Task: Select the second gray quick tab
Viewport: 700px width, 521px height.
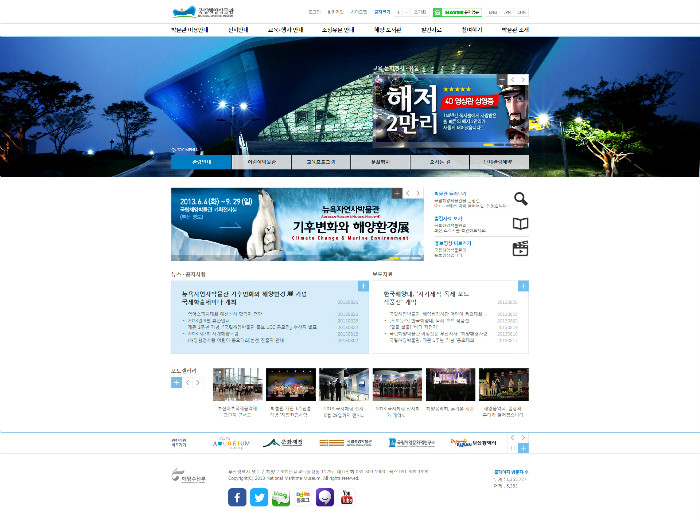Action: point(262,162)
